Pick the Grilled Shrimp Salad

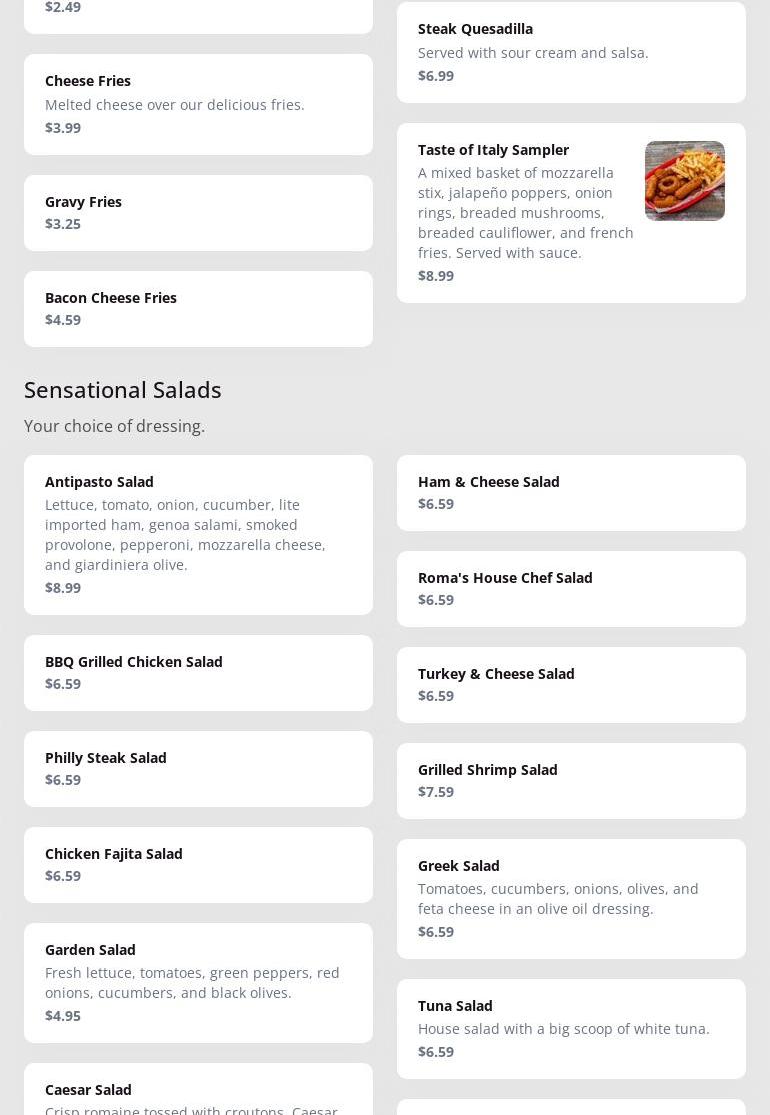coord(570,780)
